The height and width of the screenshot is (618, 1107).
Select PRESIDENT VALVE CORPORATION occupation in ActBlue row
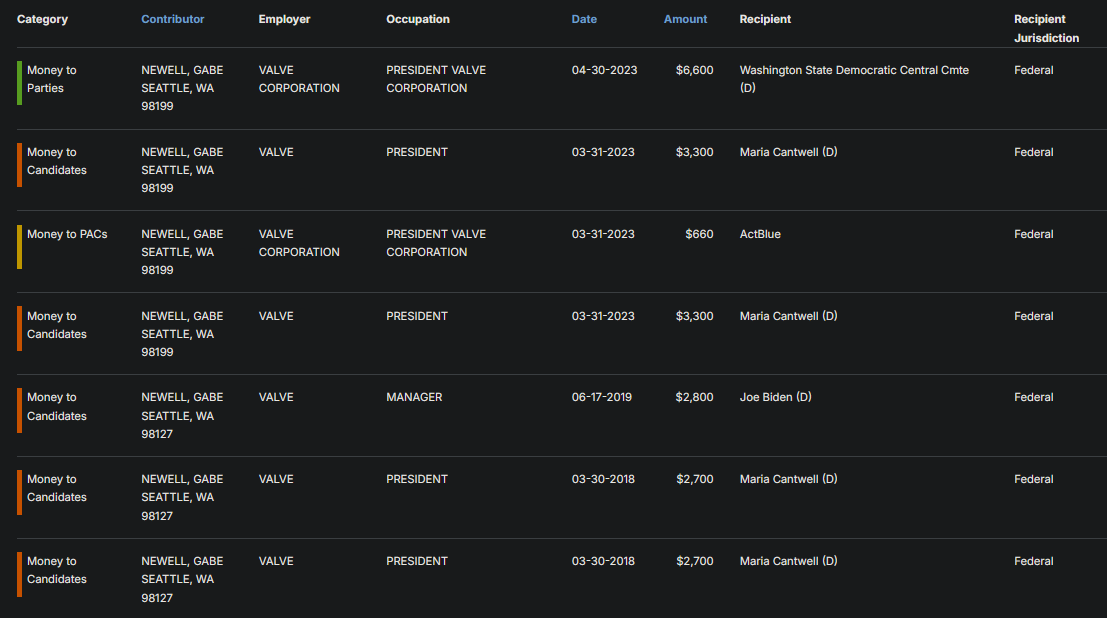(x=436, y=243)
